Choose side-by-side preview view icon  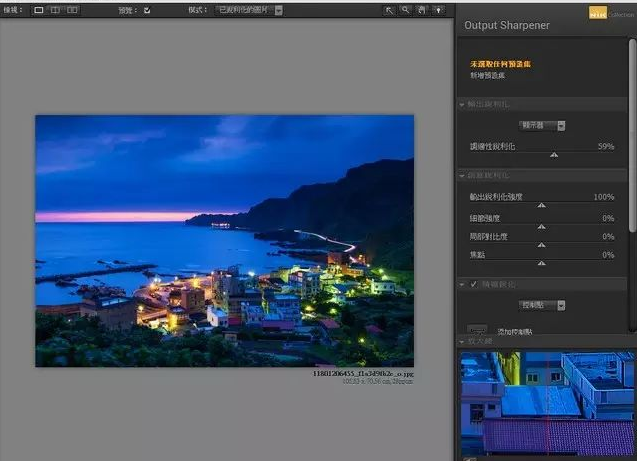72,10
